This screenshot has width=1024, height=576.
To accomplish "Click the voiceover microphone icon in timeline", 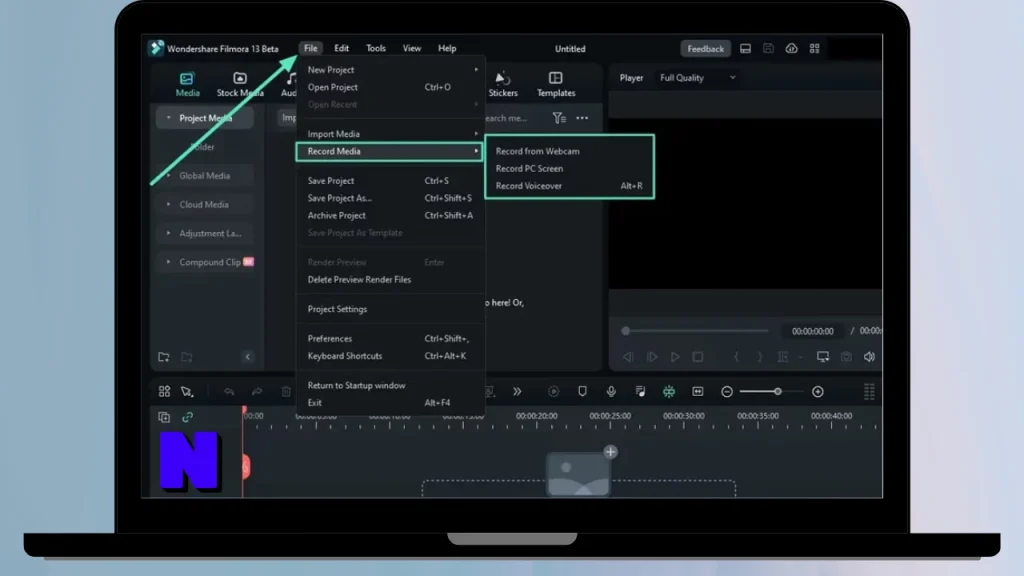I will pyautogui.click(x=611, y=392).
